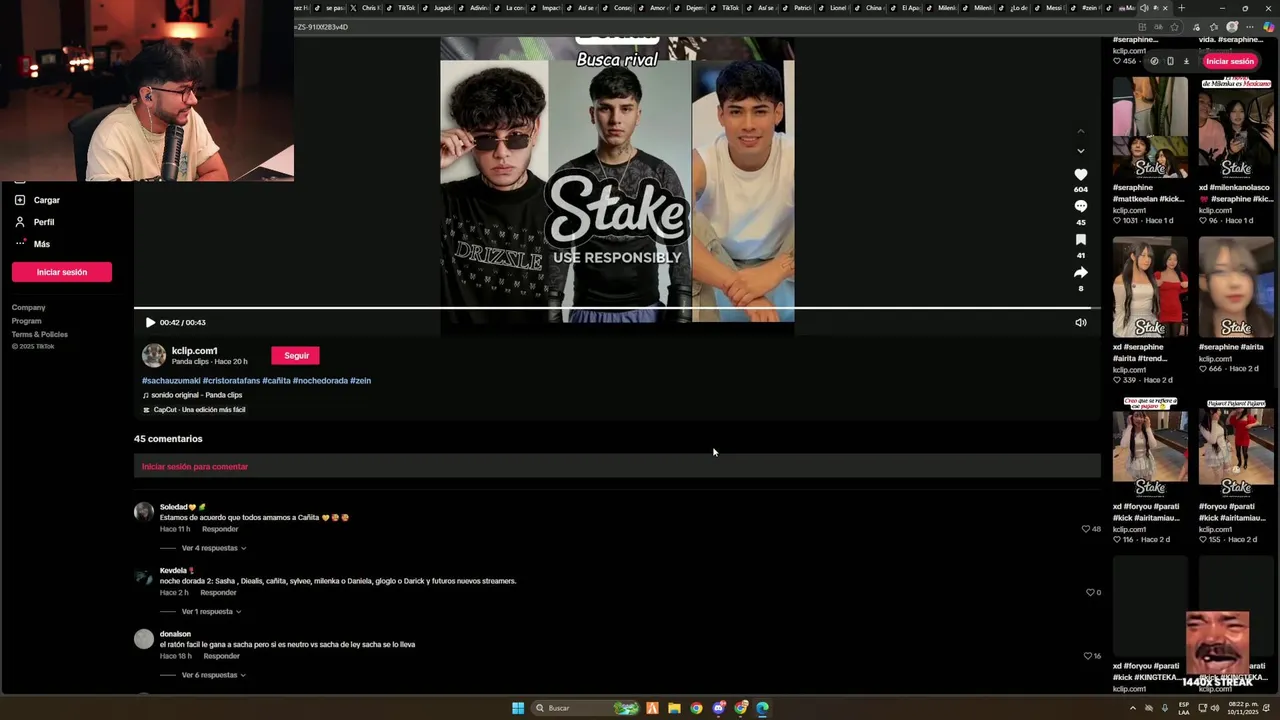Open Google Chrome from taskbar
Image resolution: width=1280 pixels, height=720 pixels.
coord(696,708)
